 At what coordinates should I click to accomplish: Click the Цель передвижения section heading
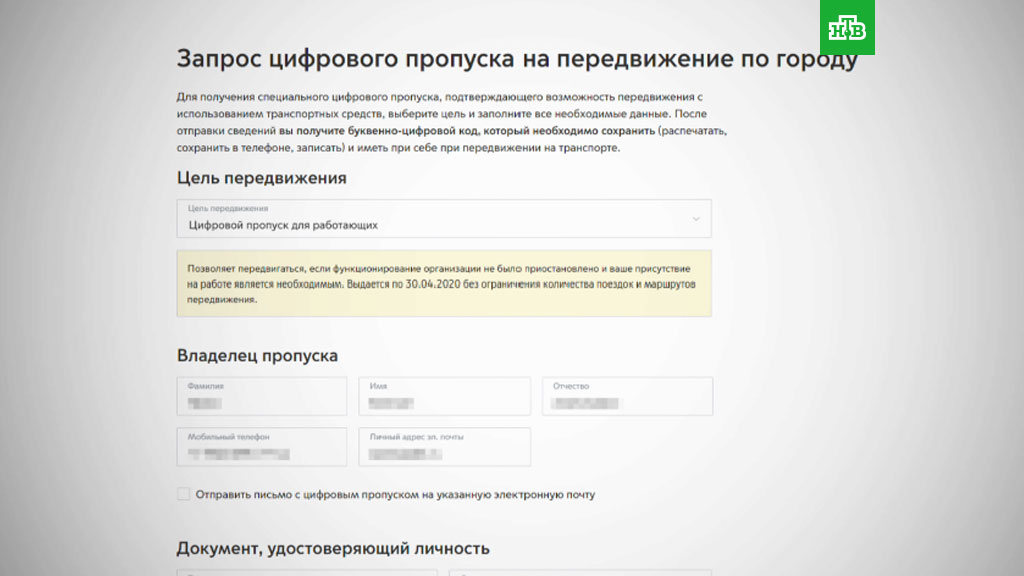[261, 178]
